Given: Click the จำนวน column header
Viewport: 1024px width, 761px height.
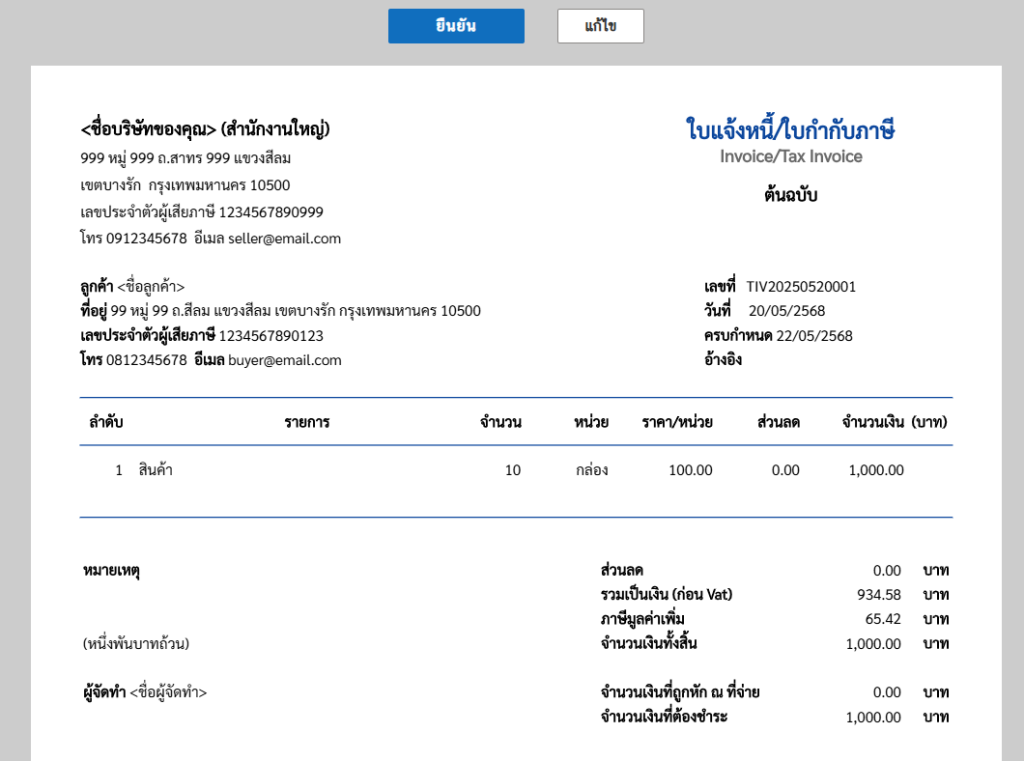Looking at the screenshot, I should pyautogui.click(x=501, y=422).
